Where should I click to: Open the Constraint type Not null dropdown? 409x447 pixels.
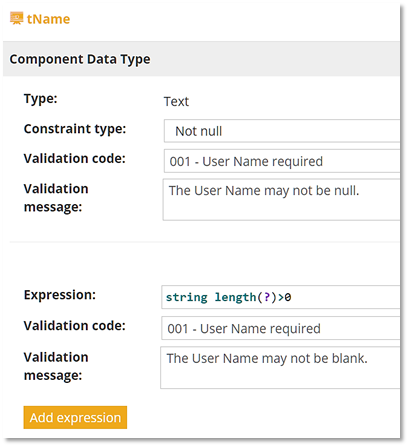point(282,131)
